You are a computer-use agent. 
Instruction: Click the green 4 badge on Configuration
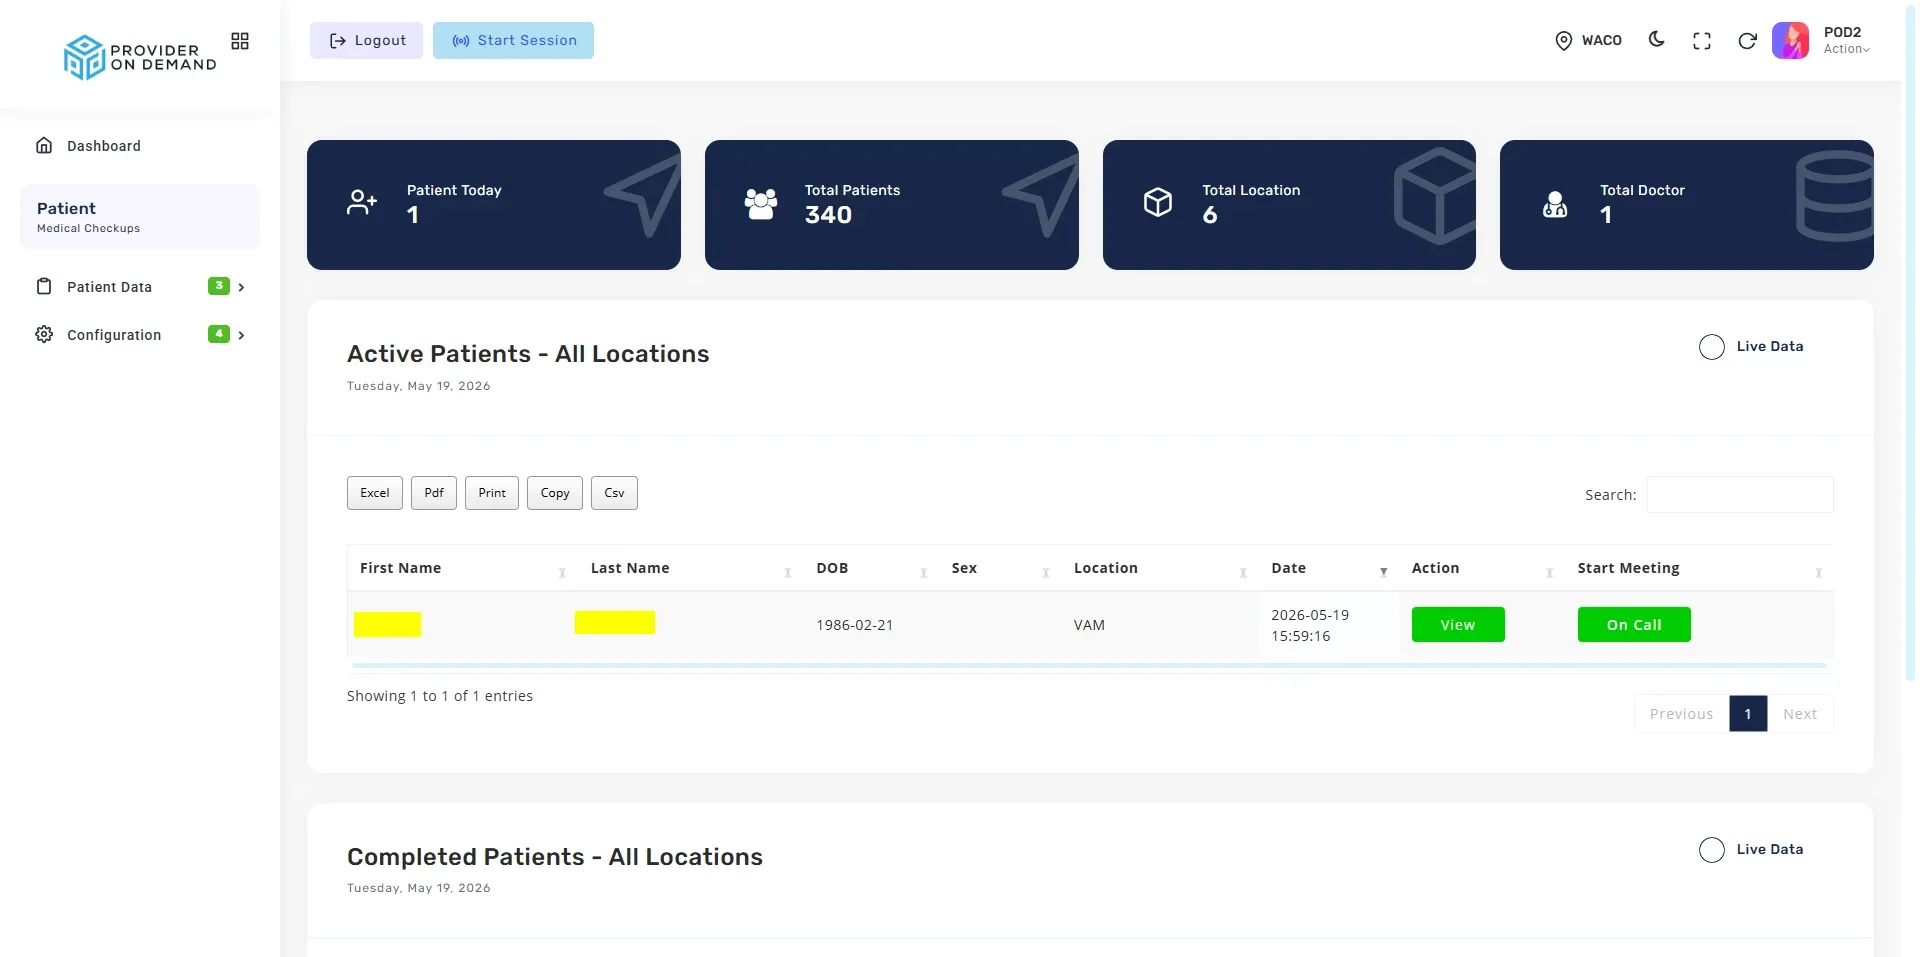click(219, 334)
